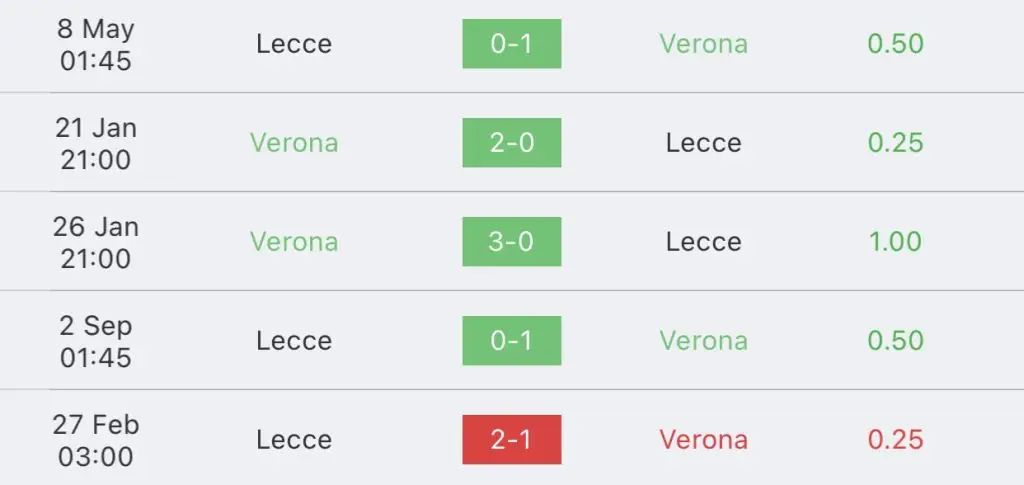Viewport: 1024px width, 485px height.
Task: Open the 8 May 0-1 score badge
Action: (511, 44)
